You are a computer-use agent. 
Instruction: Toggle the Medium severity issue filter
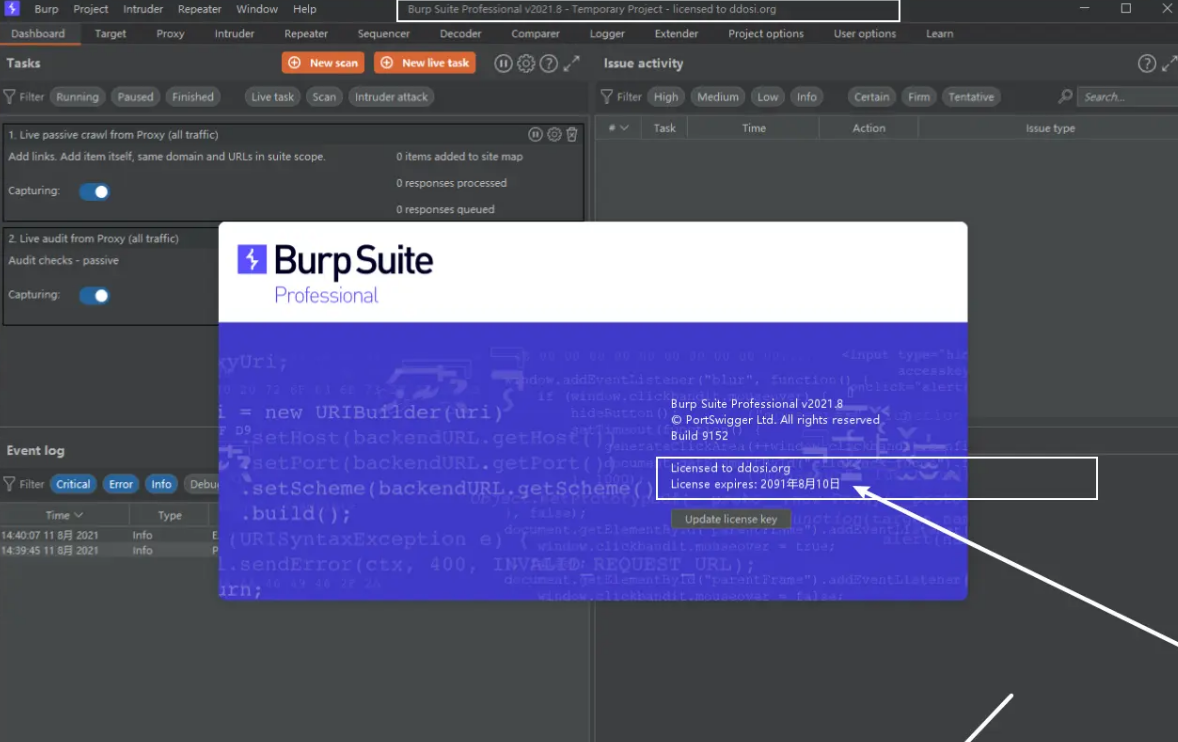[718, 97]
